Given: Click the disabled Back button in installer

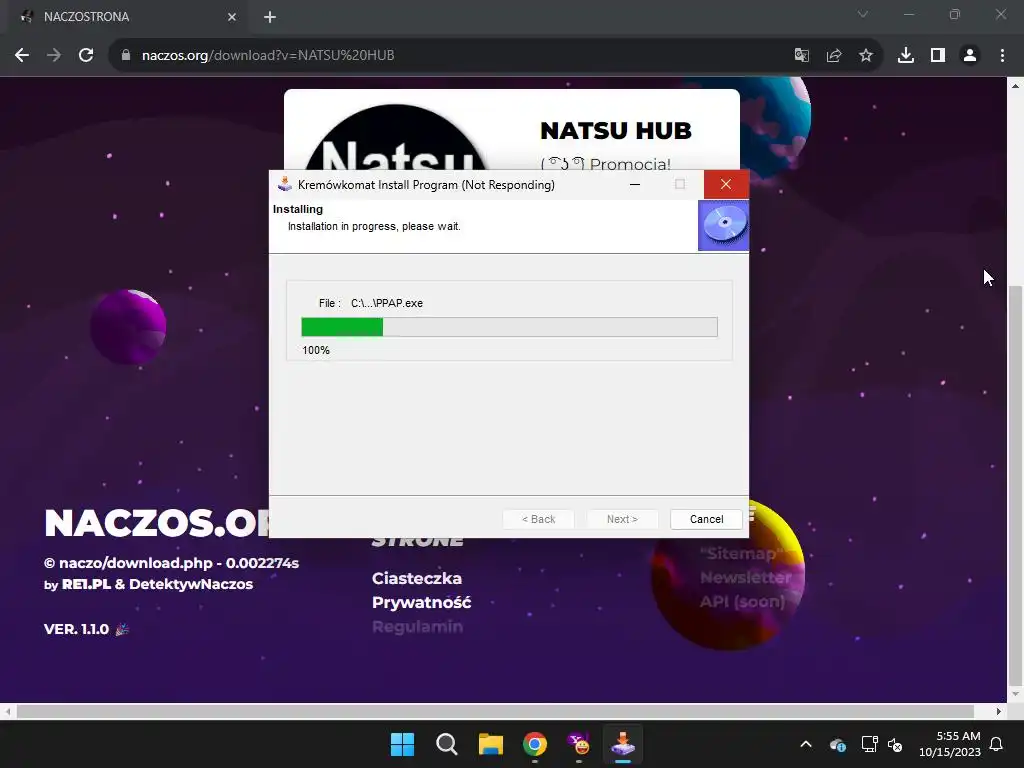Looking at the screenshot, I should pyautogui.click(x=538, y=519).
